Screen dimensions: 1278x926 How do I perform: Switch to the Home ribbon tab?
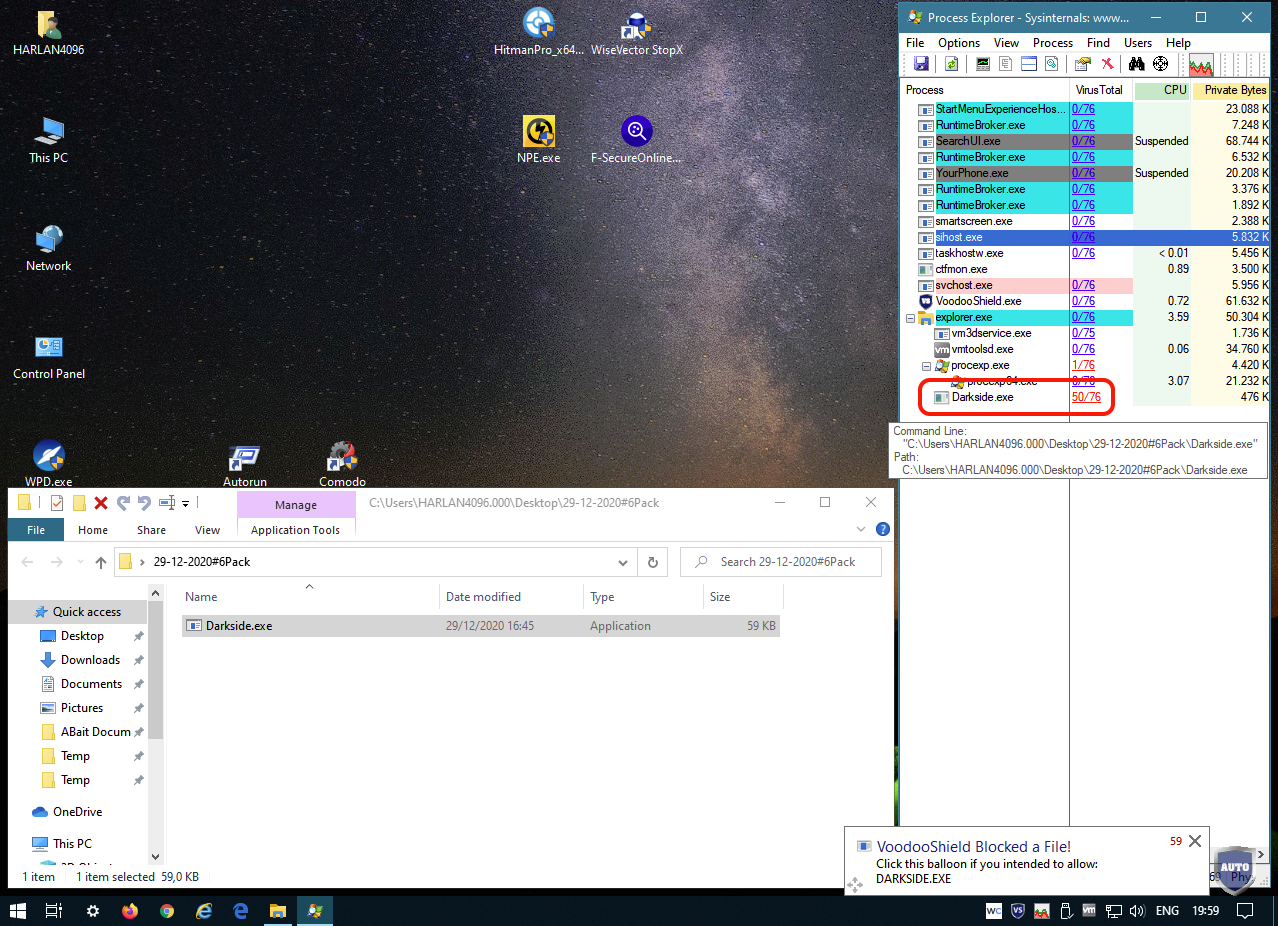click(x=93, y=530)
